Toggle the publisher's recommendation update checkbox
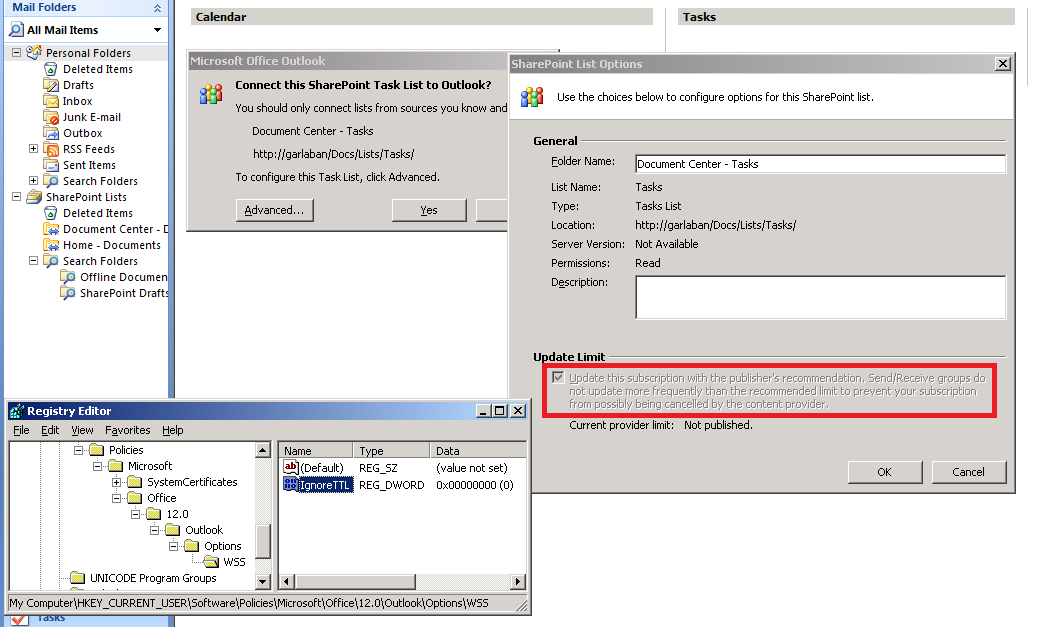Viewport: 1037px width, 627px height. 558,377
